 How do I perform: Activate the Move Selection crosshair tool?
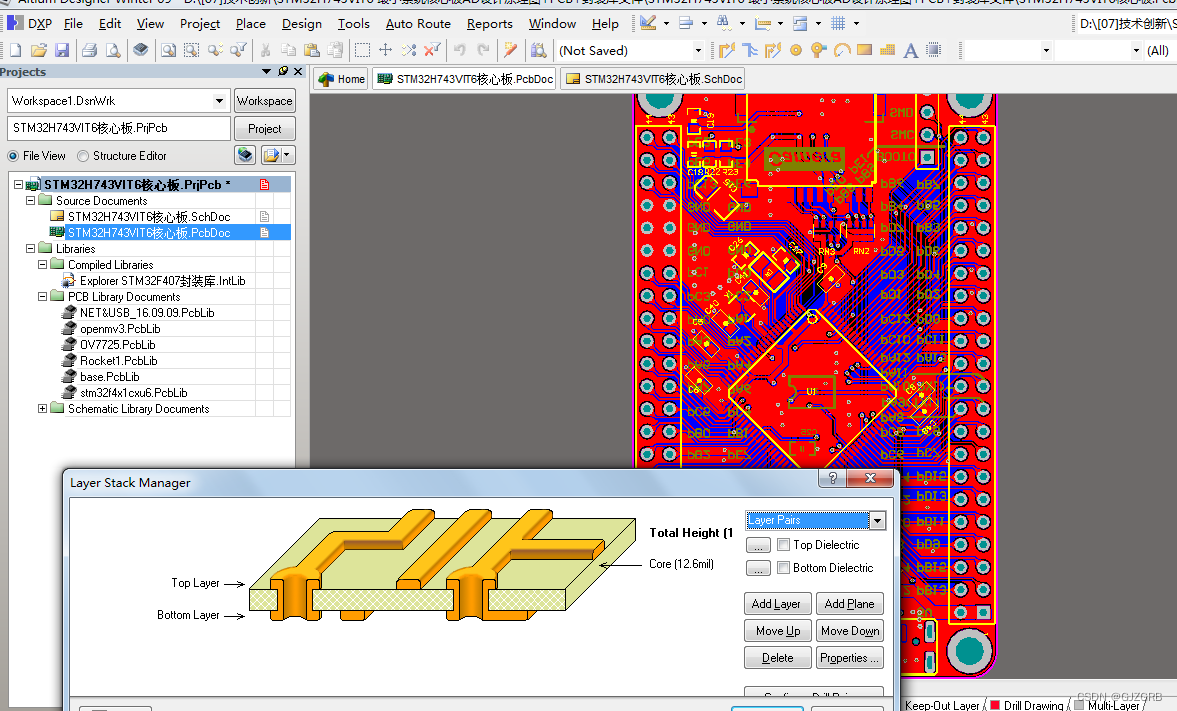click(x=385, y=50)
